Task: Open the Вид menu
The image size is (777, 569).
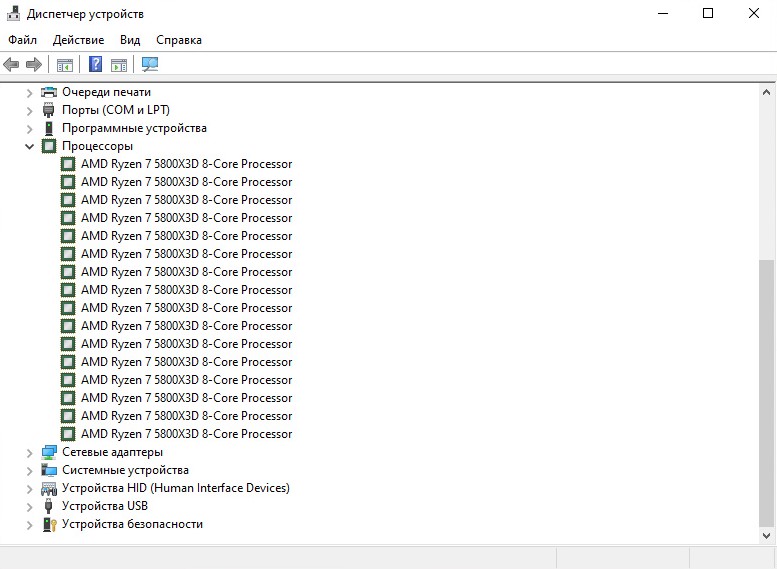Action: [x=130, y=40]
